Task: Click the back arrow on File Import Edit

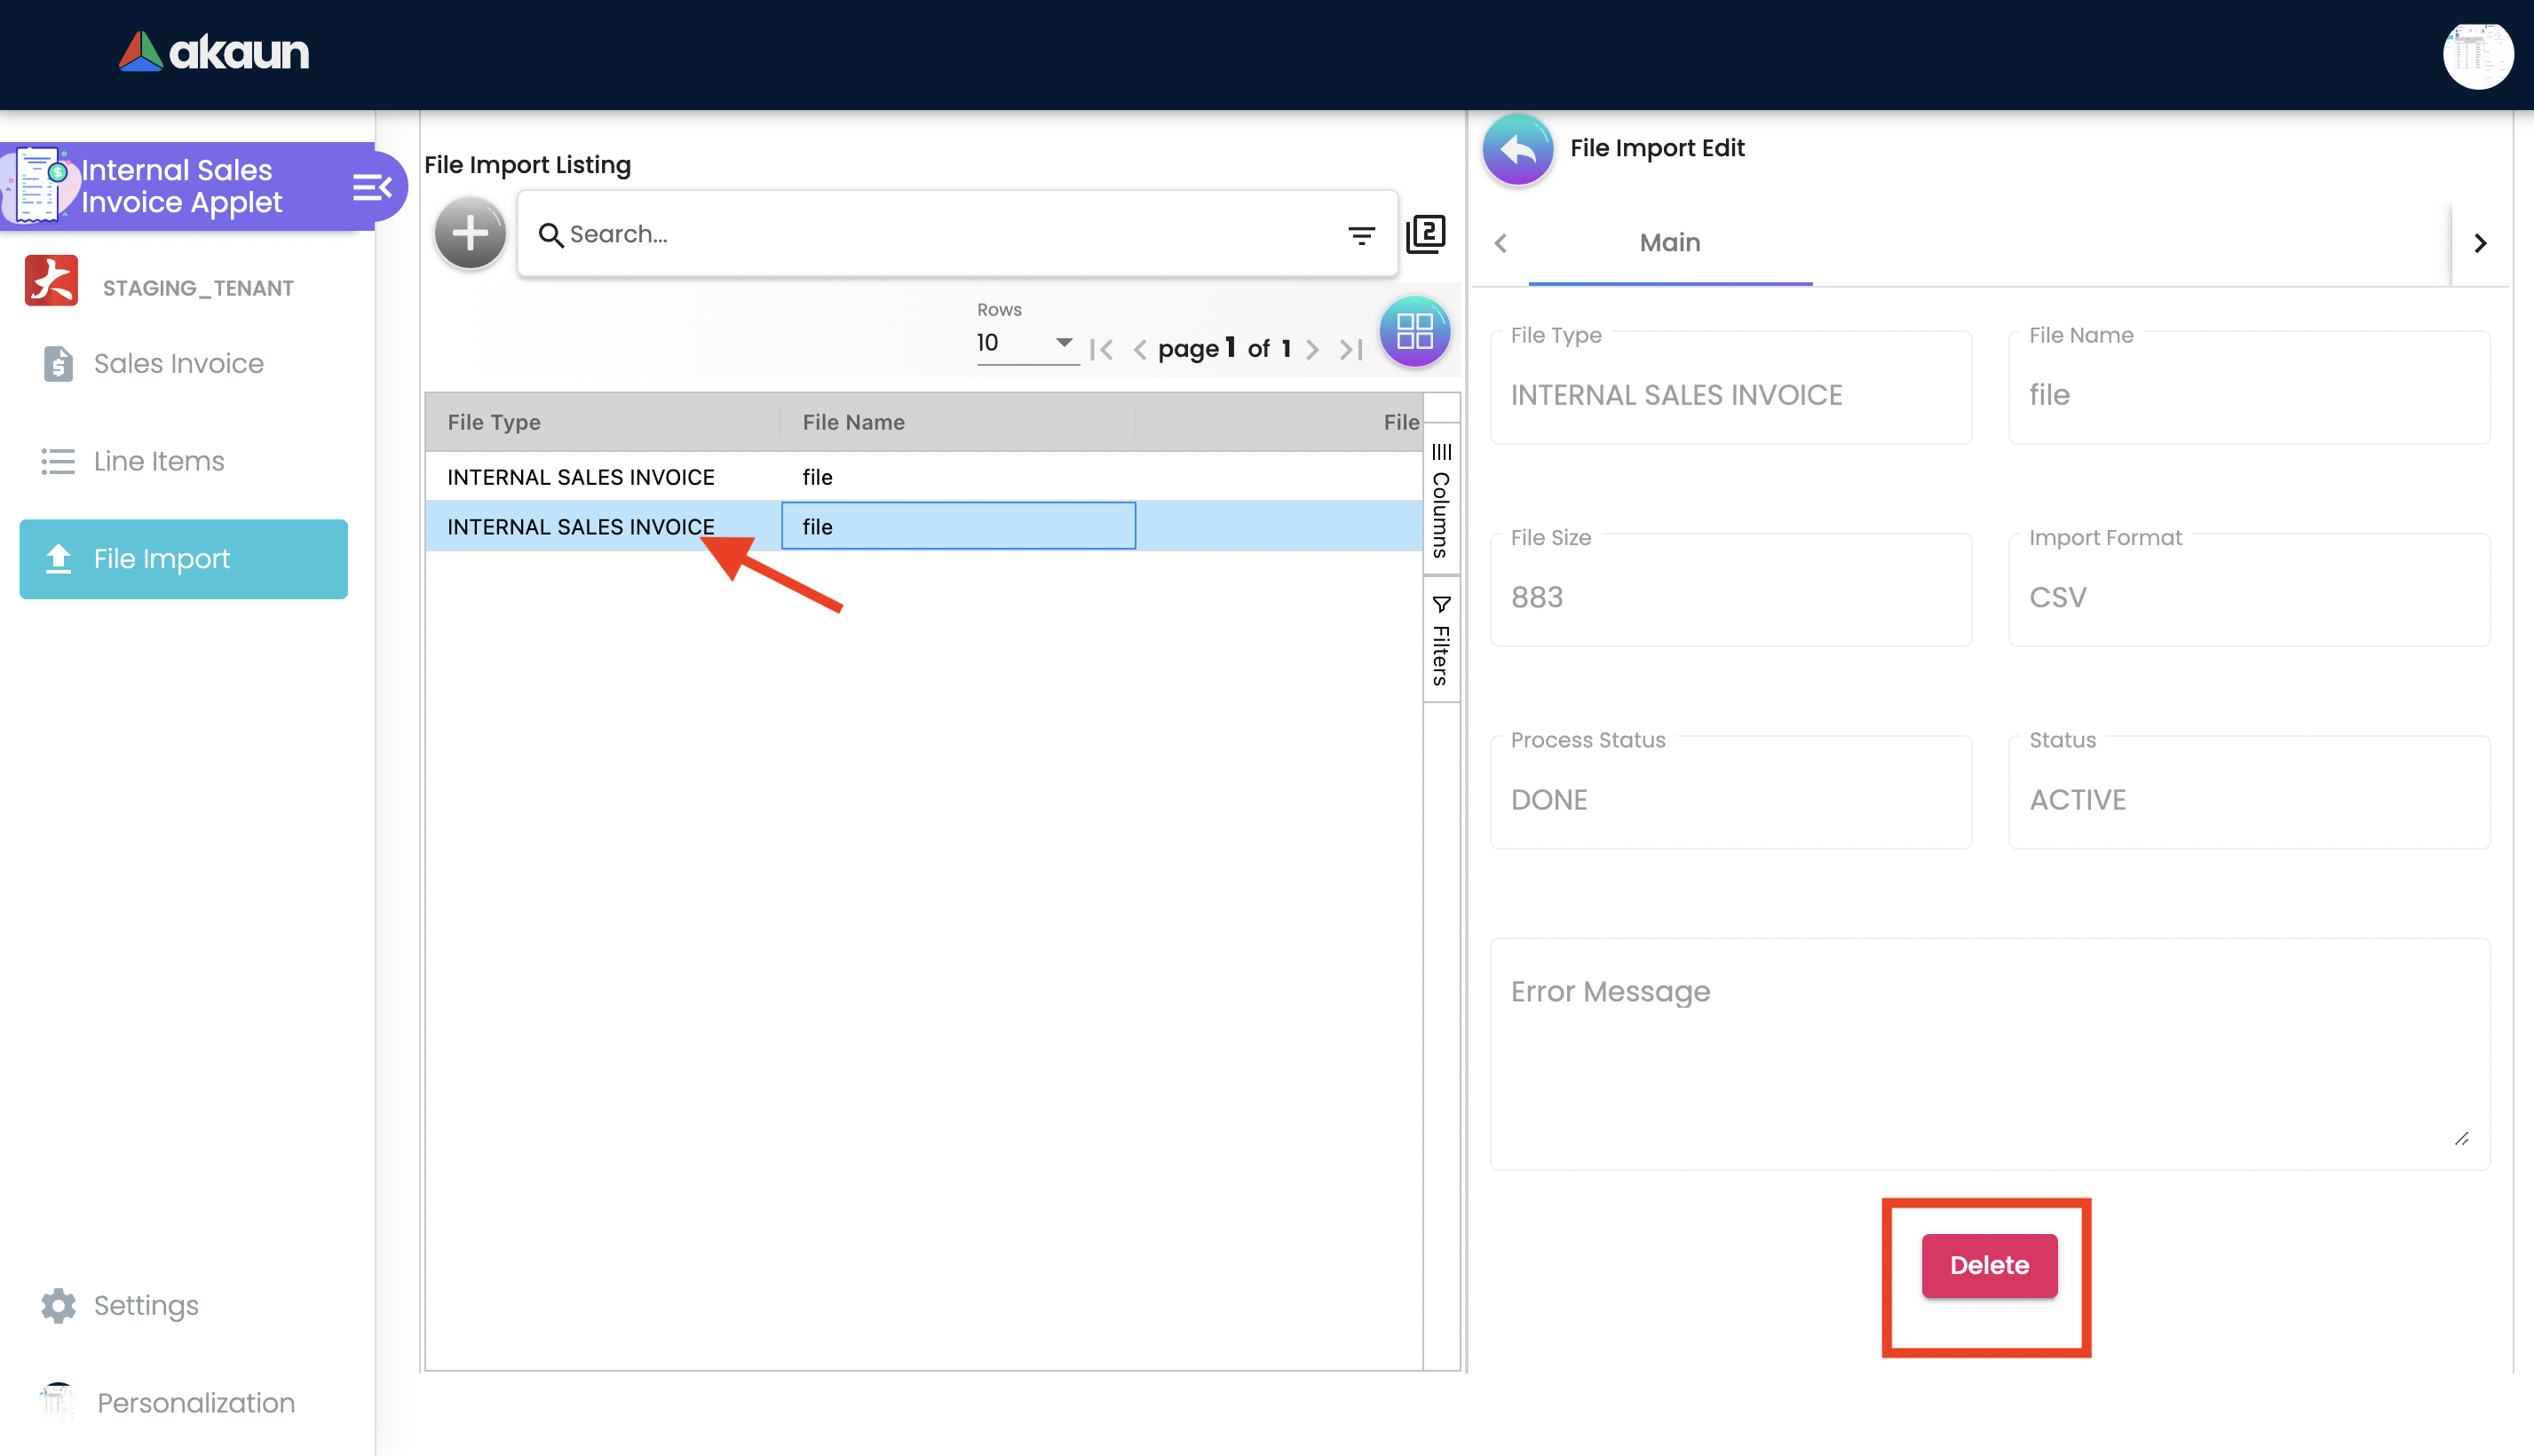Action: pyautogui.click(x=1517, y=150)
